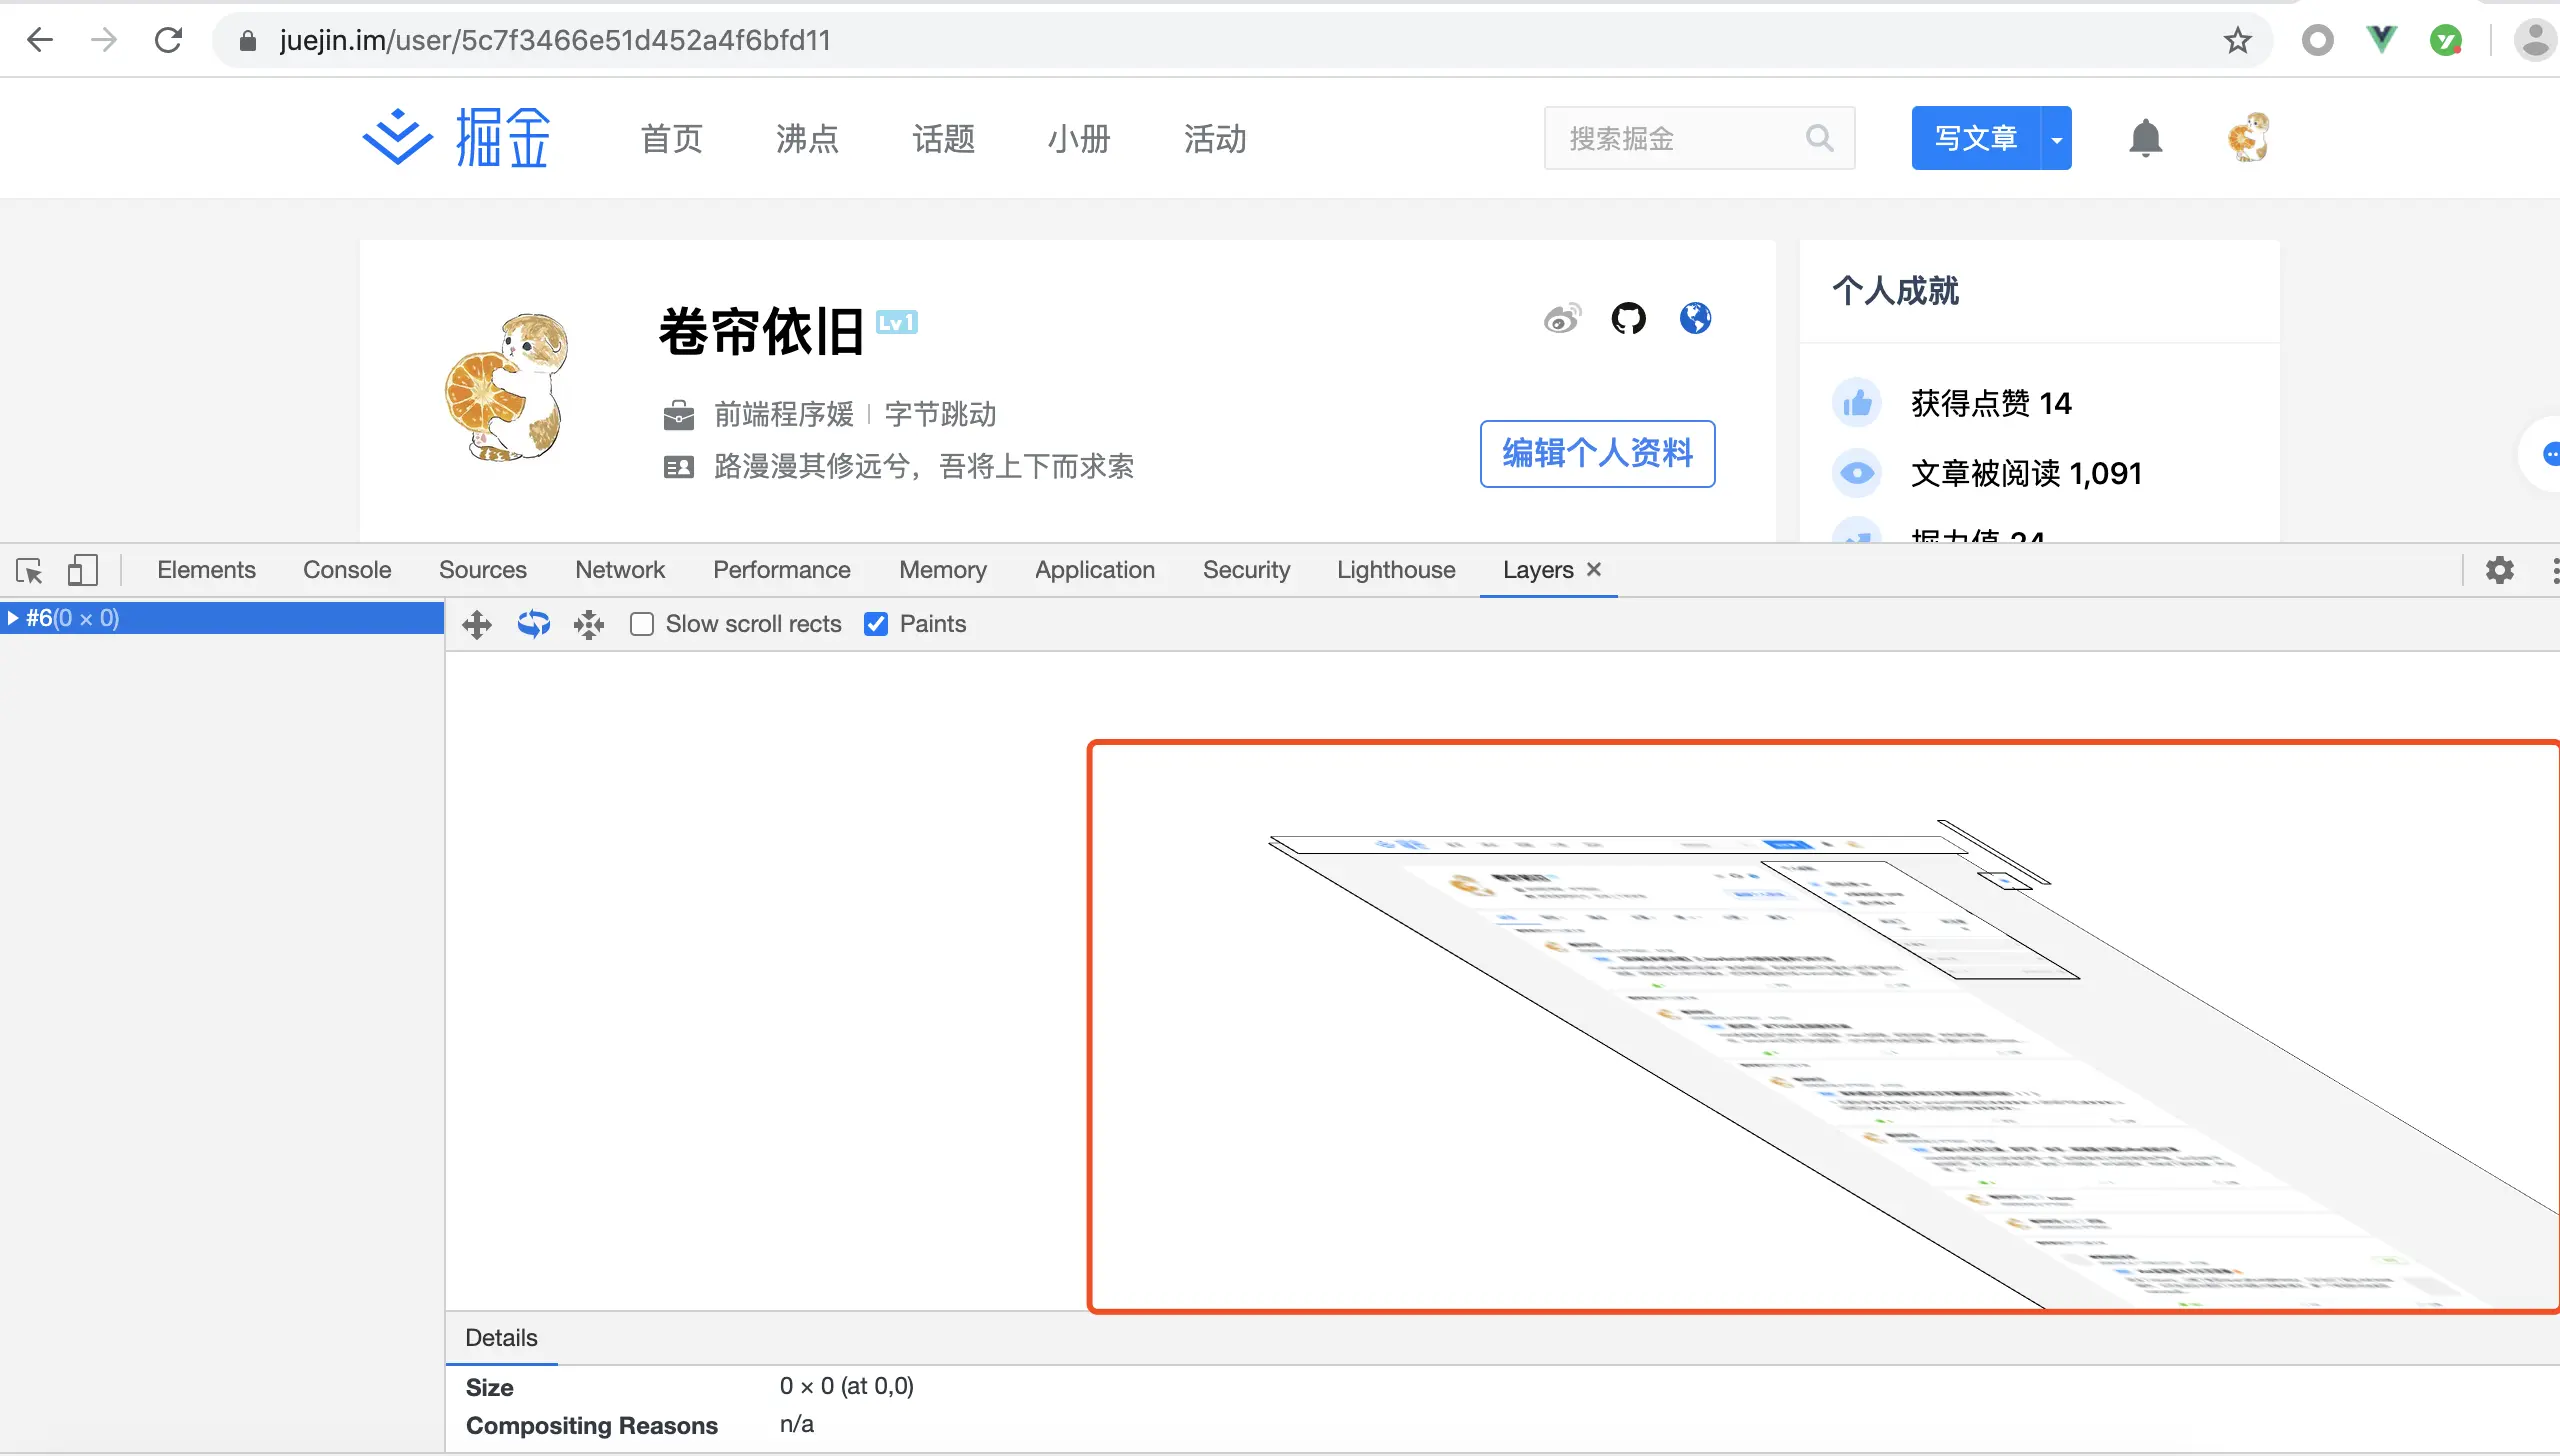
Task: Open the Weibo profile icon
Action: [x=1562, y=319]
